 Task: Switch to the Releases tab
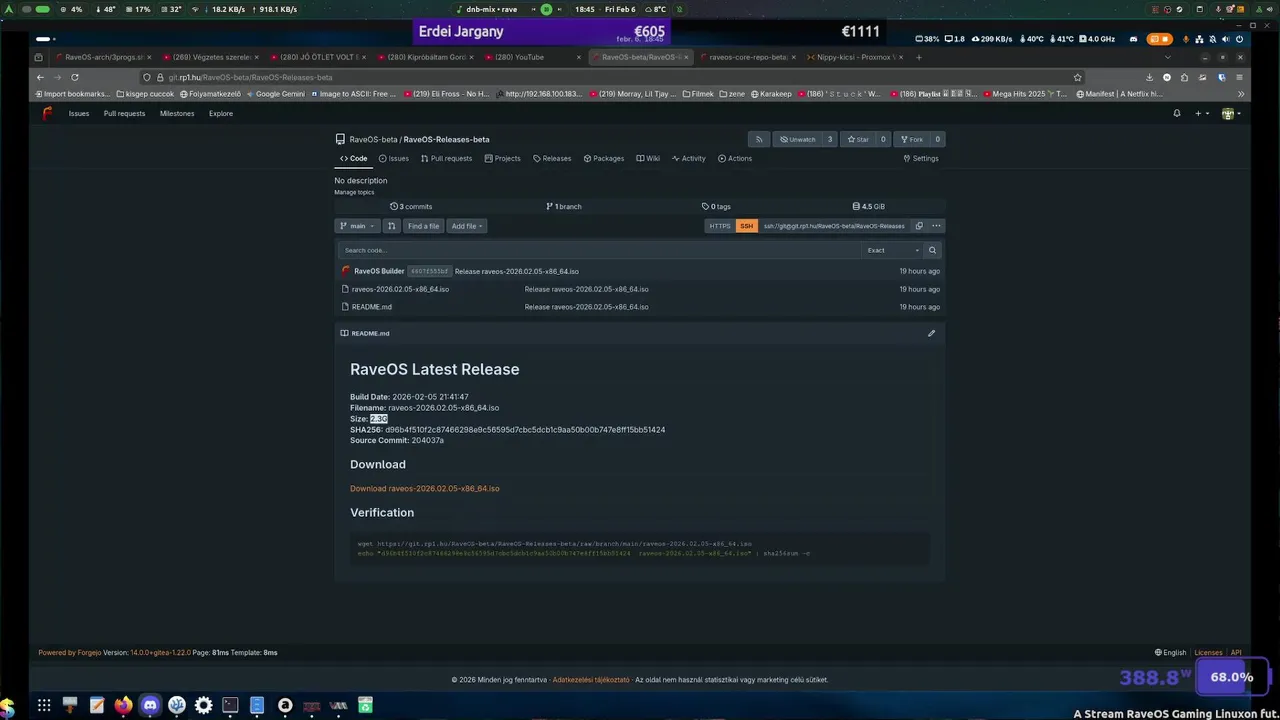(x=552, y=158)
